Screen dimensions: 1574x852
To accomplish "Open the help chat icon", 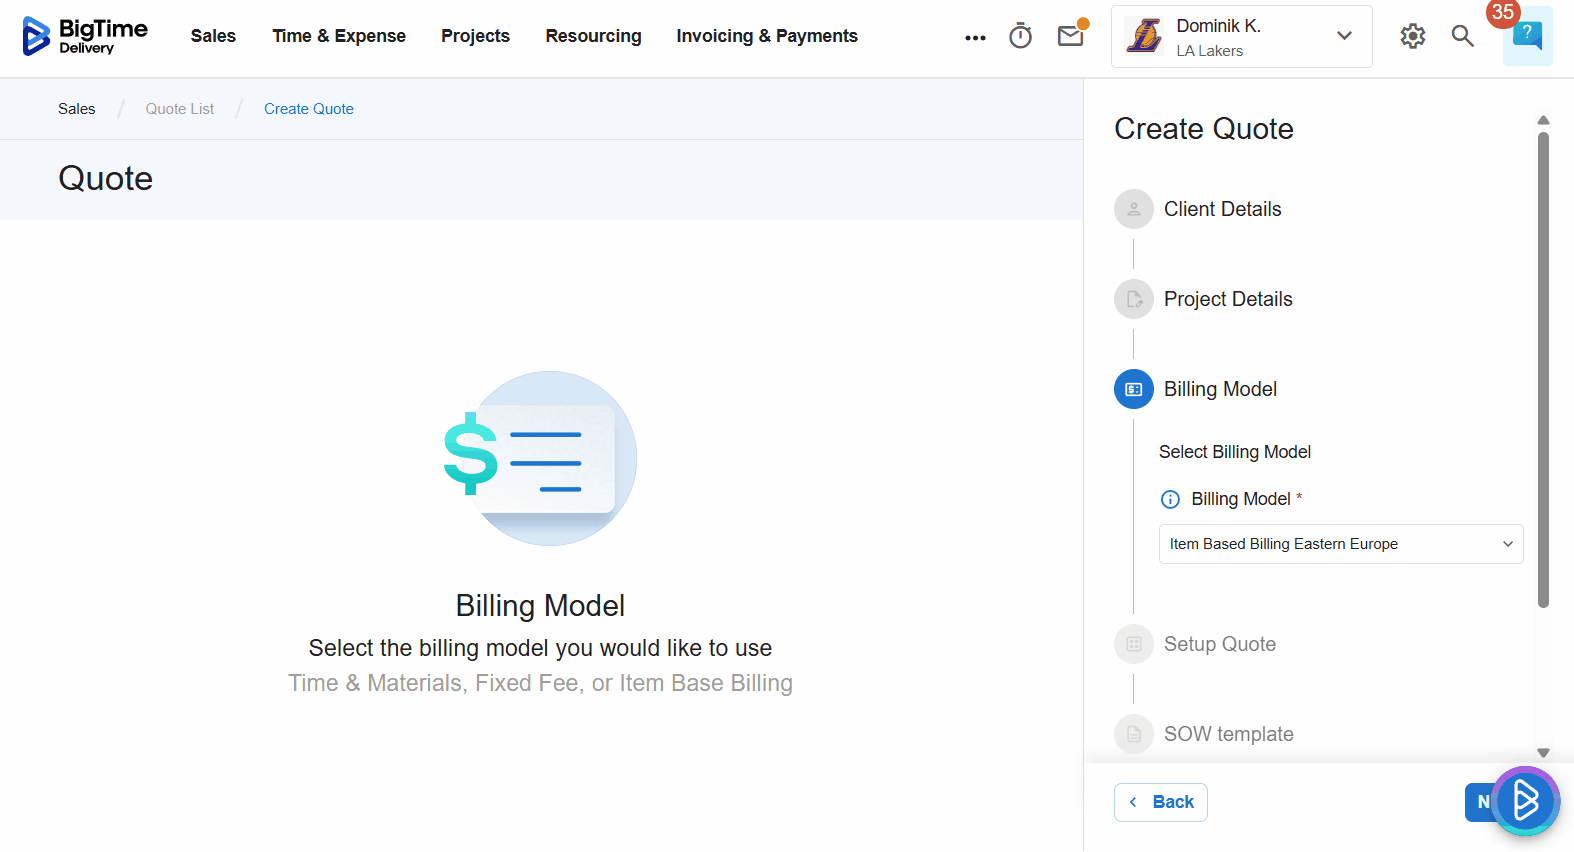I will coord(1527,36).
